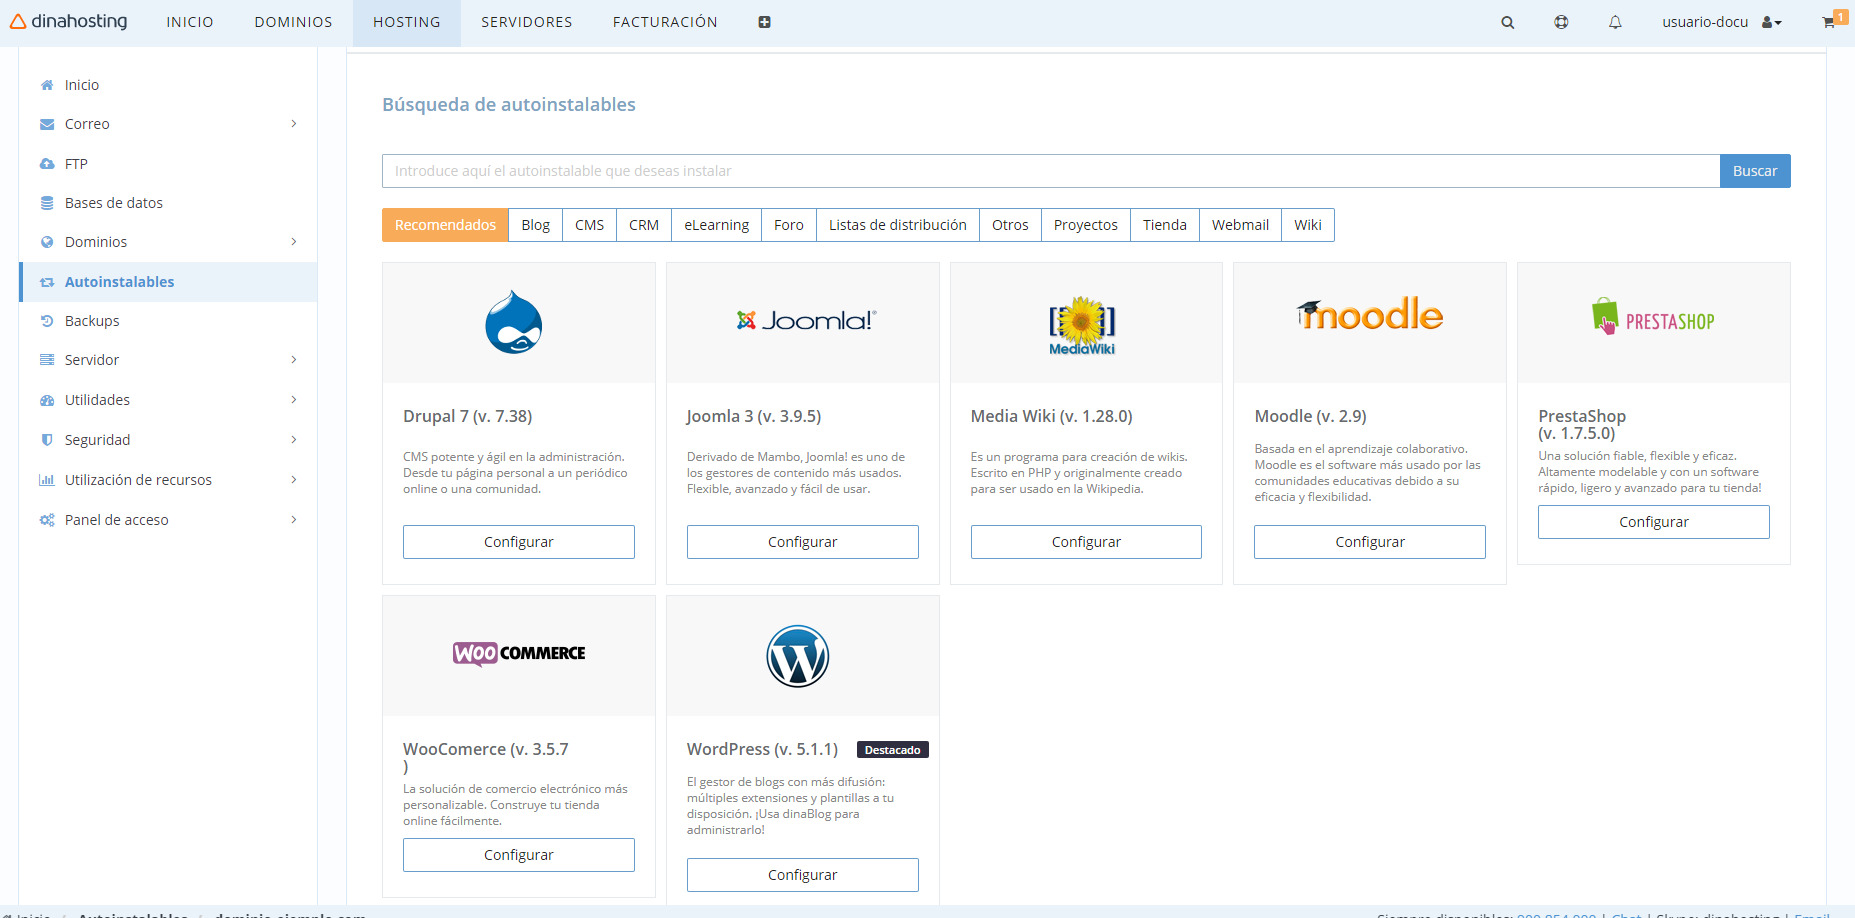
Task: Click the FTP cloud icon
Action: [x=47, y=164]
